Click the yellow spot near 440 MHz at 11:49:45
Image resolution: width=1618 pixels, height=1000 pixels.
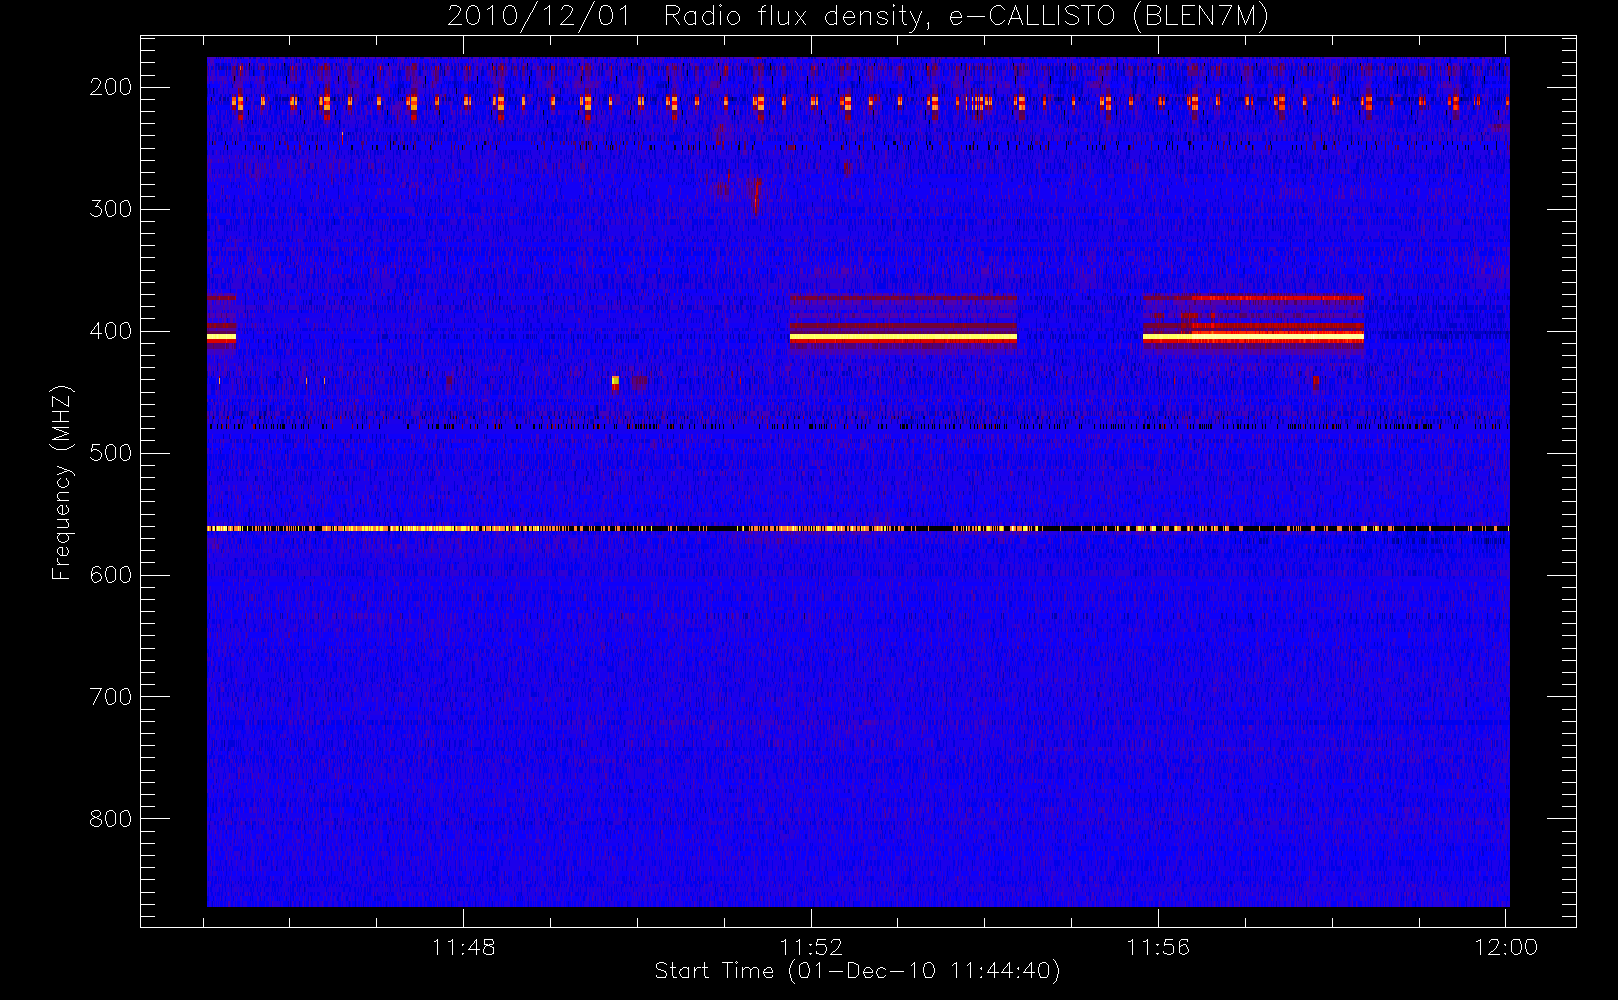pyautogui.click(x=615, y=381)
